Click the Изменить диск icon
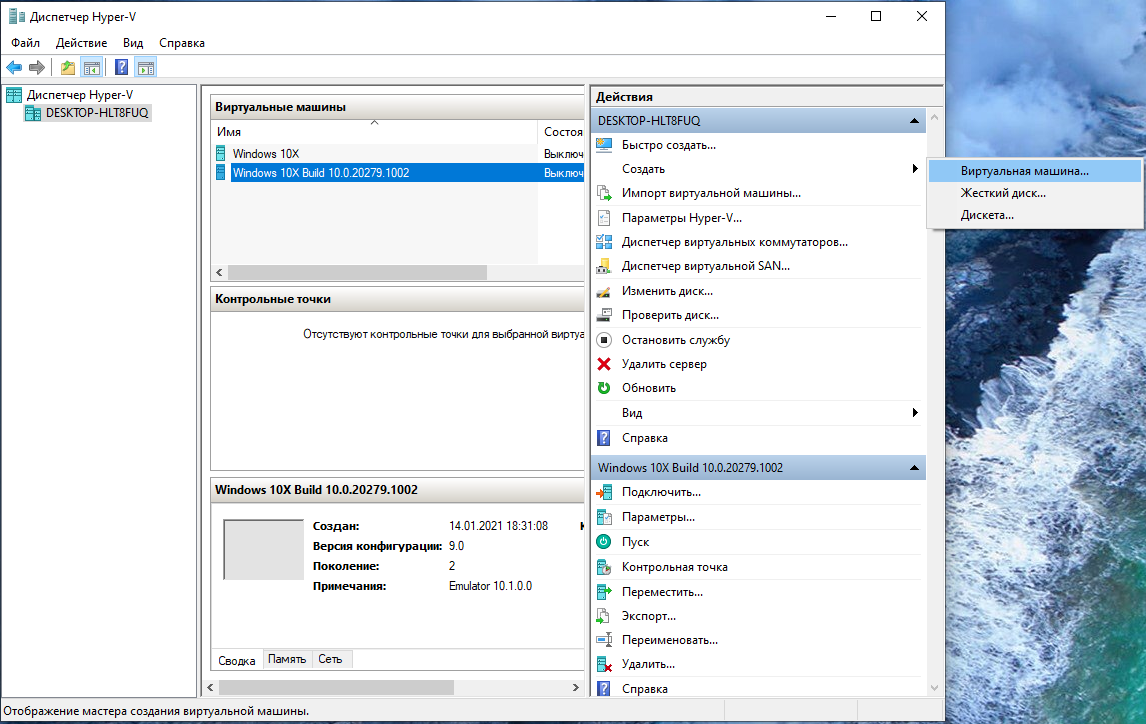This screenshot has height=724, width=1146. point(604,291)
